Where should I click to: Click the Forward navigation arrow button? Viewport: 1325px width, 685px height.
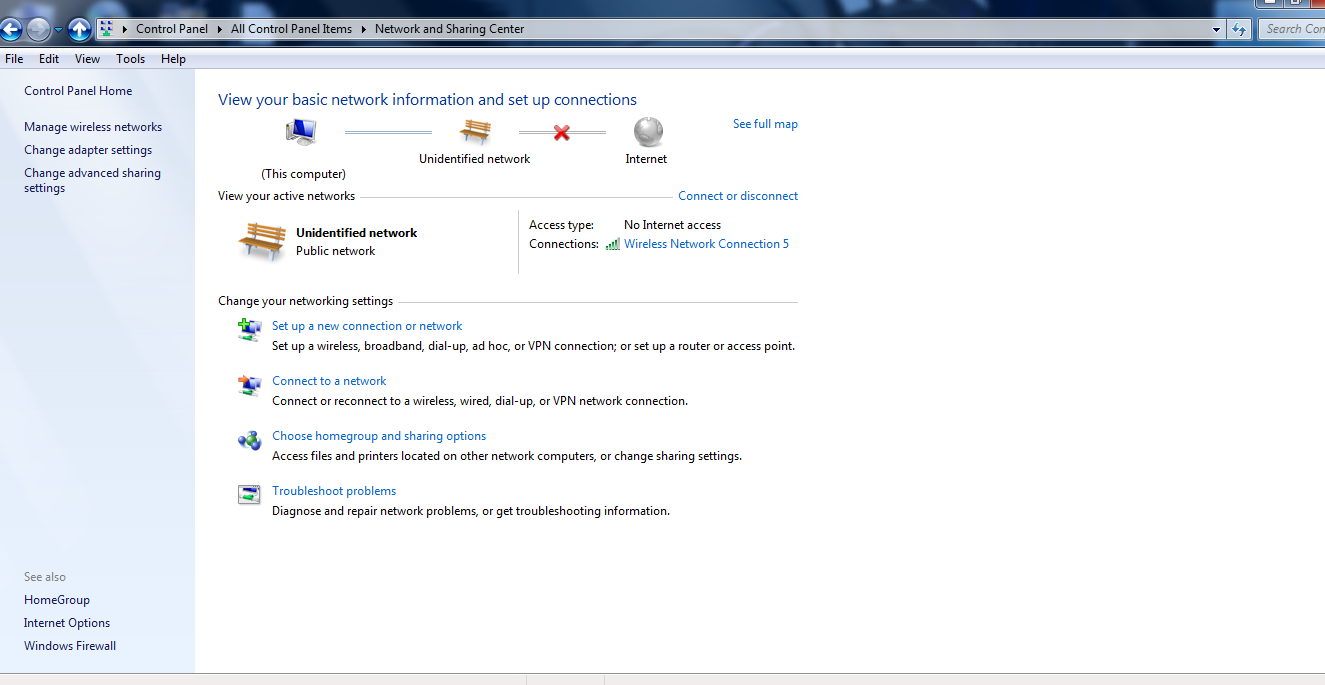point(38,30)
